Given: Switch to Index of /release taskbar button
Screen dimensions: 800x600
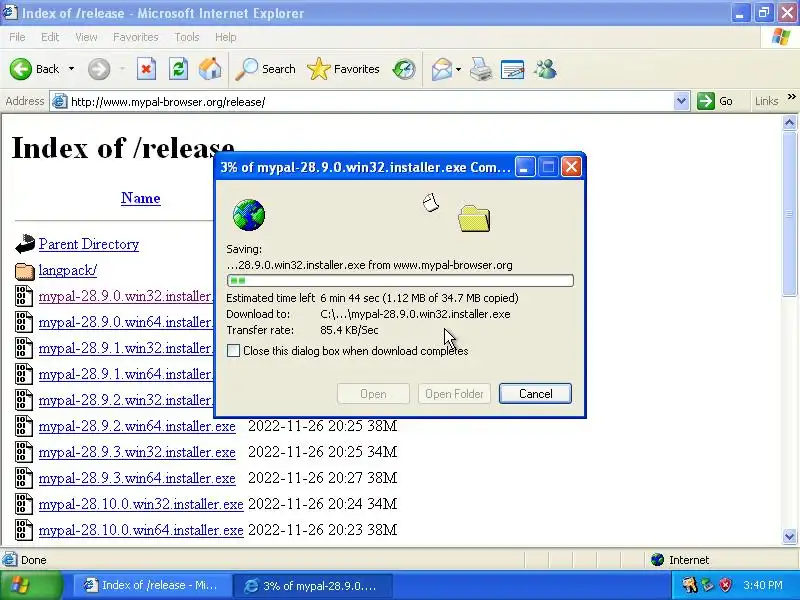Looking at the screenshot, I should click(151, 585).
